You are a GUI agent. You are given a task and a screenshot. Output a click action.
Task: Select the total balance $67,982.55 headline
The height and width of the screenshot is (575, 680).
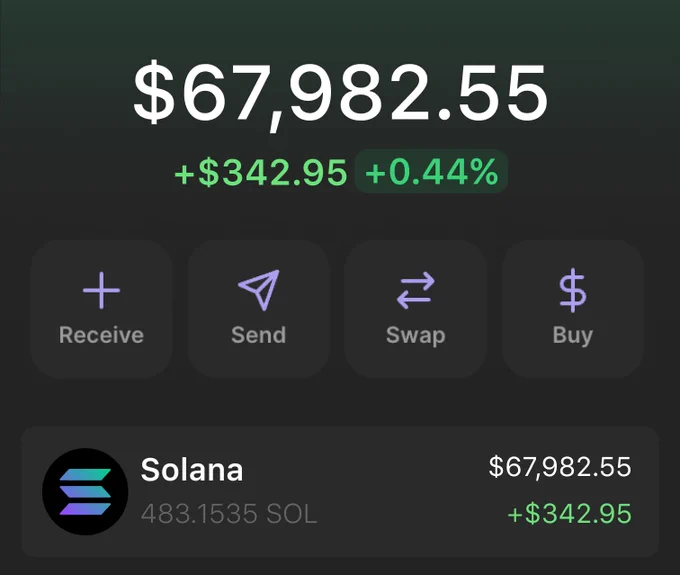pos(340,94)
